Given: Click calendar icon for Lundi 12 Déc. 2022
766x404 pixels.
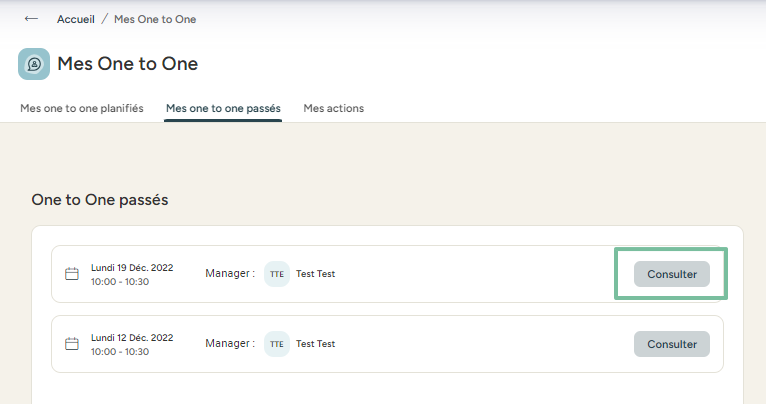Looking at the screenshot, I should (x=71, y=344).
